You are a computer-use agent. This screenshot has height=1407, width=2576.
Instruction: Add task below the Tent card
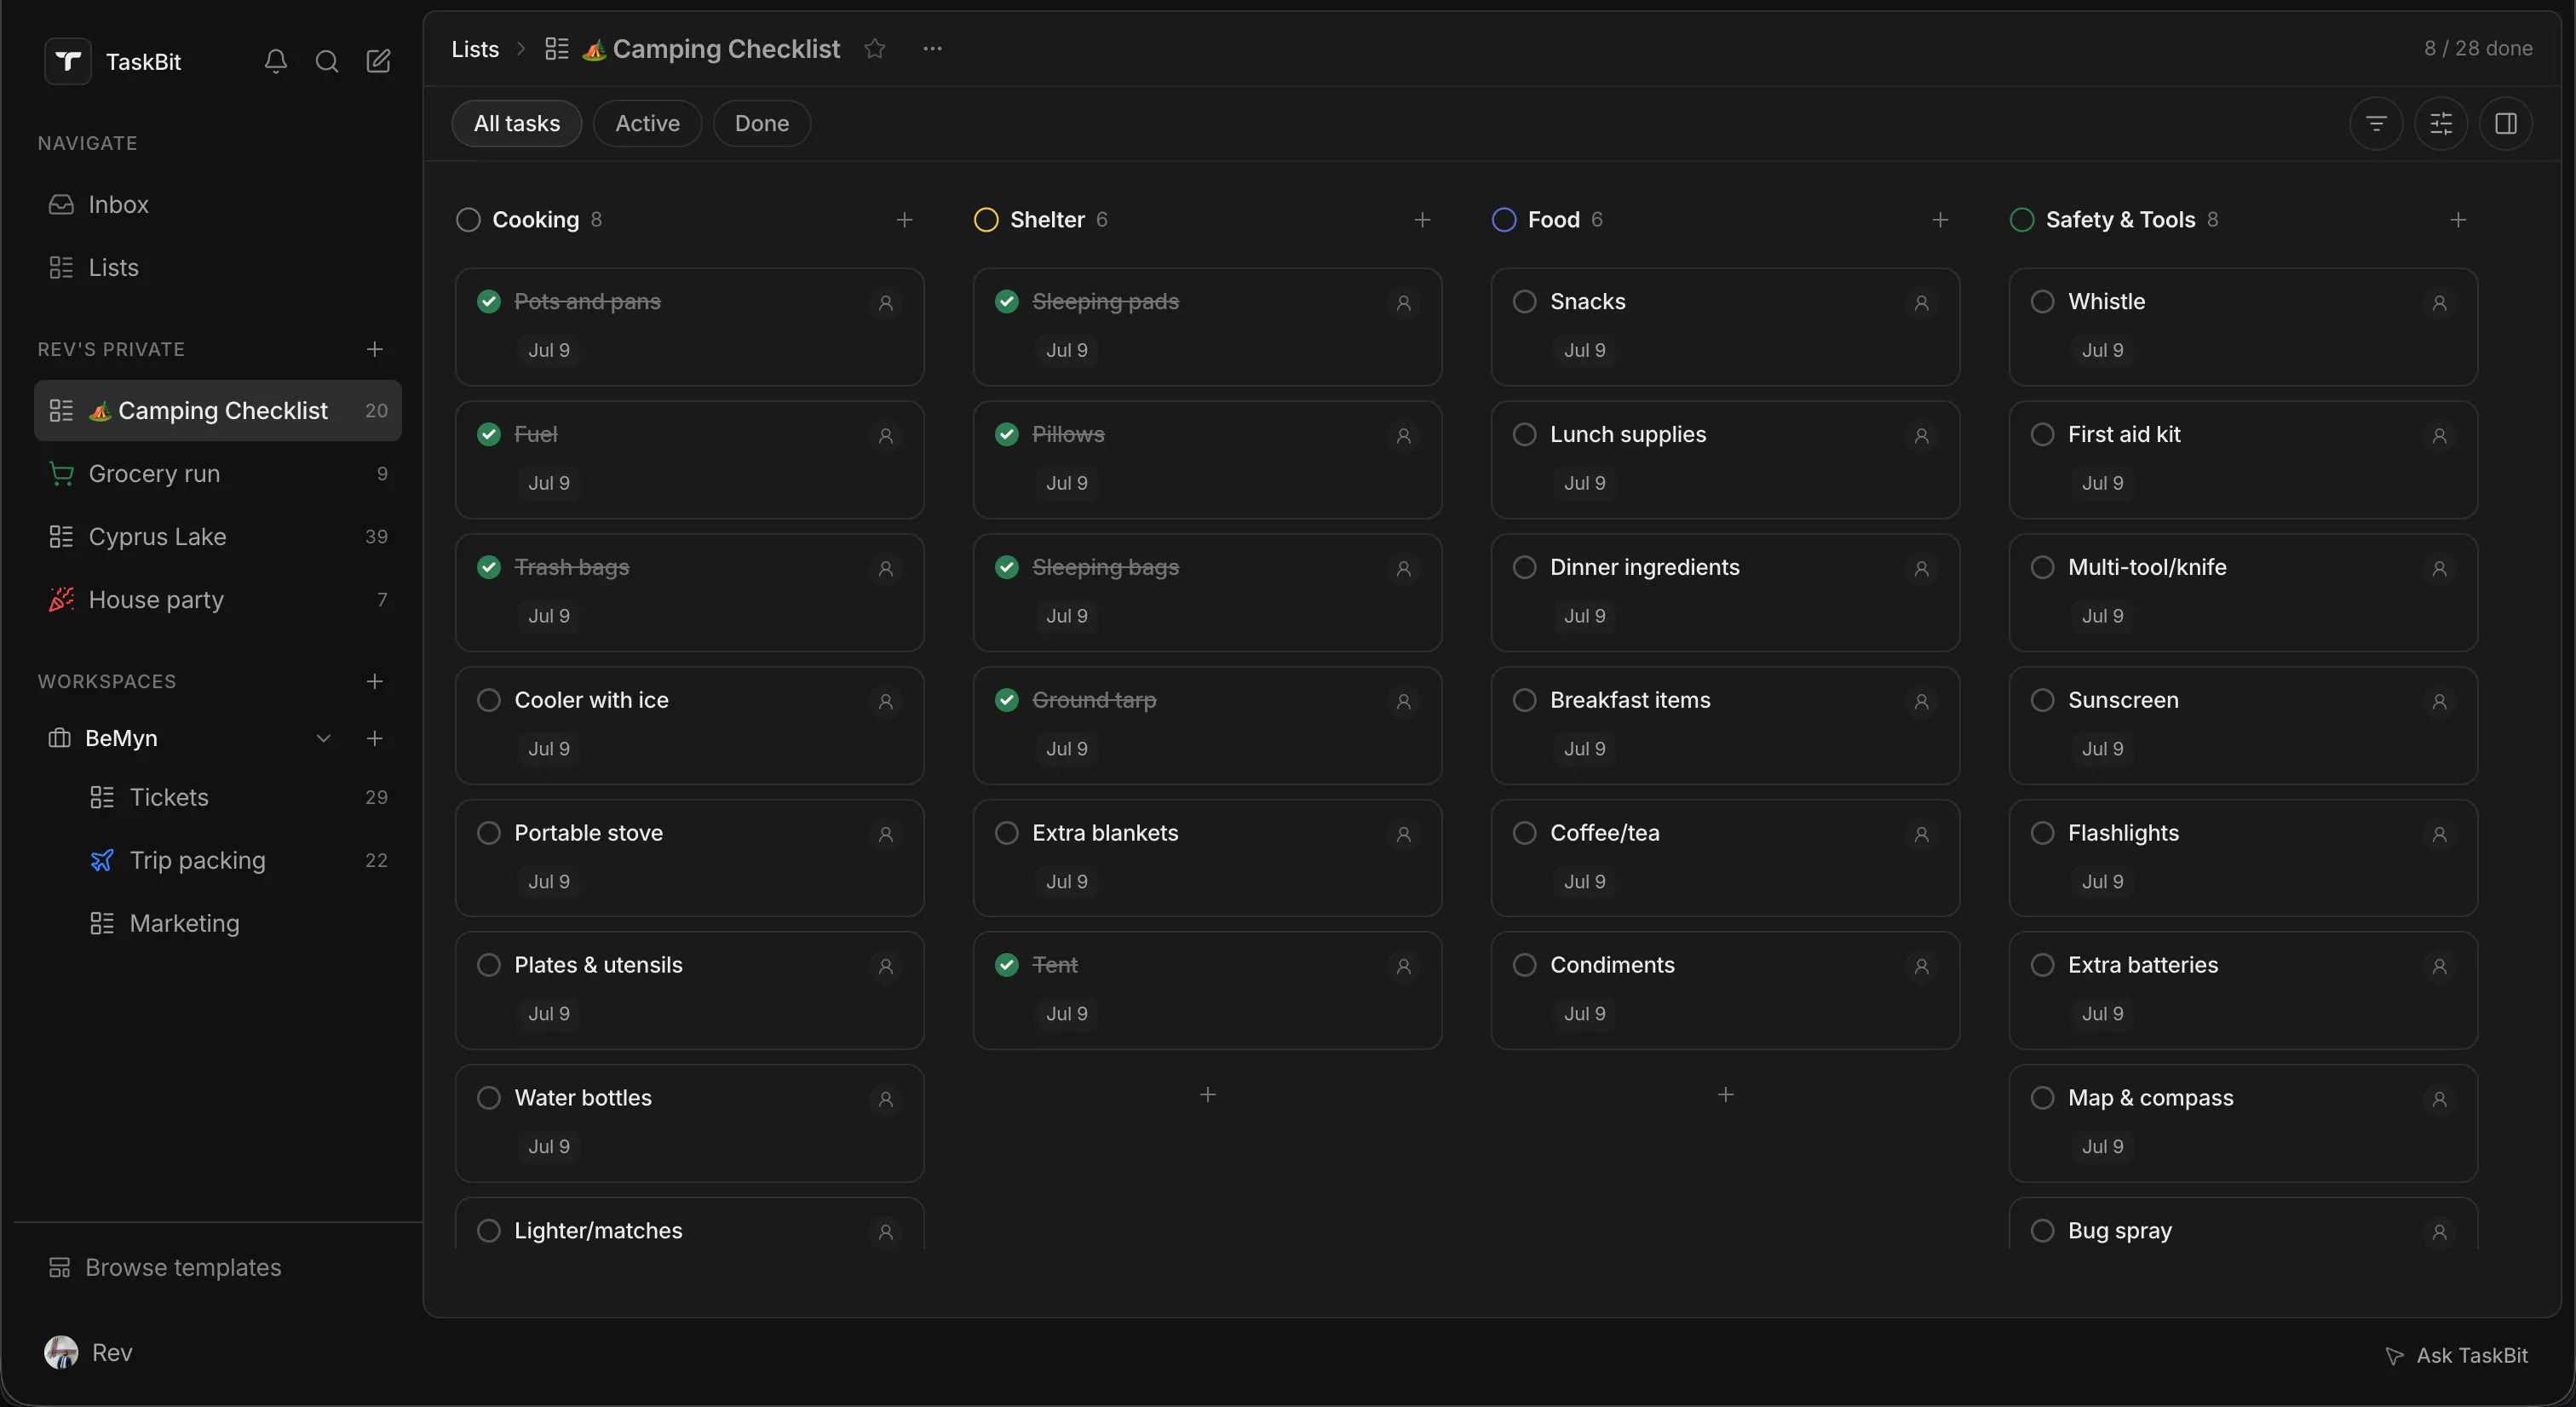1207,1095
